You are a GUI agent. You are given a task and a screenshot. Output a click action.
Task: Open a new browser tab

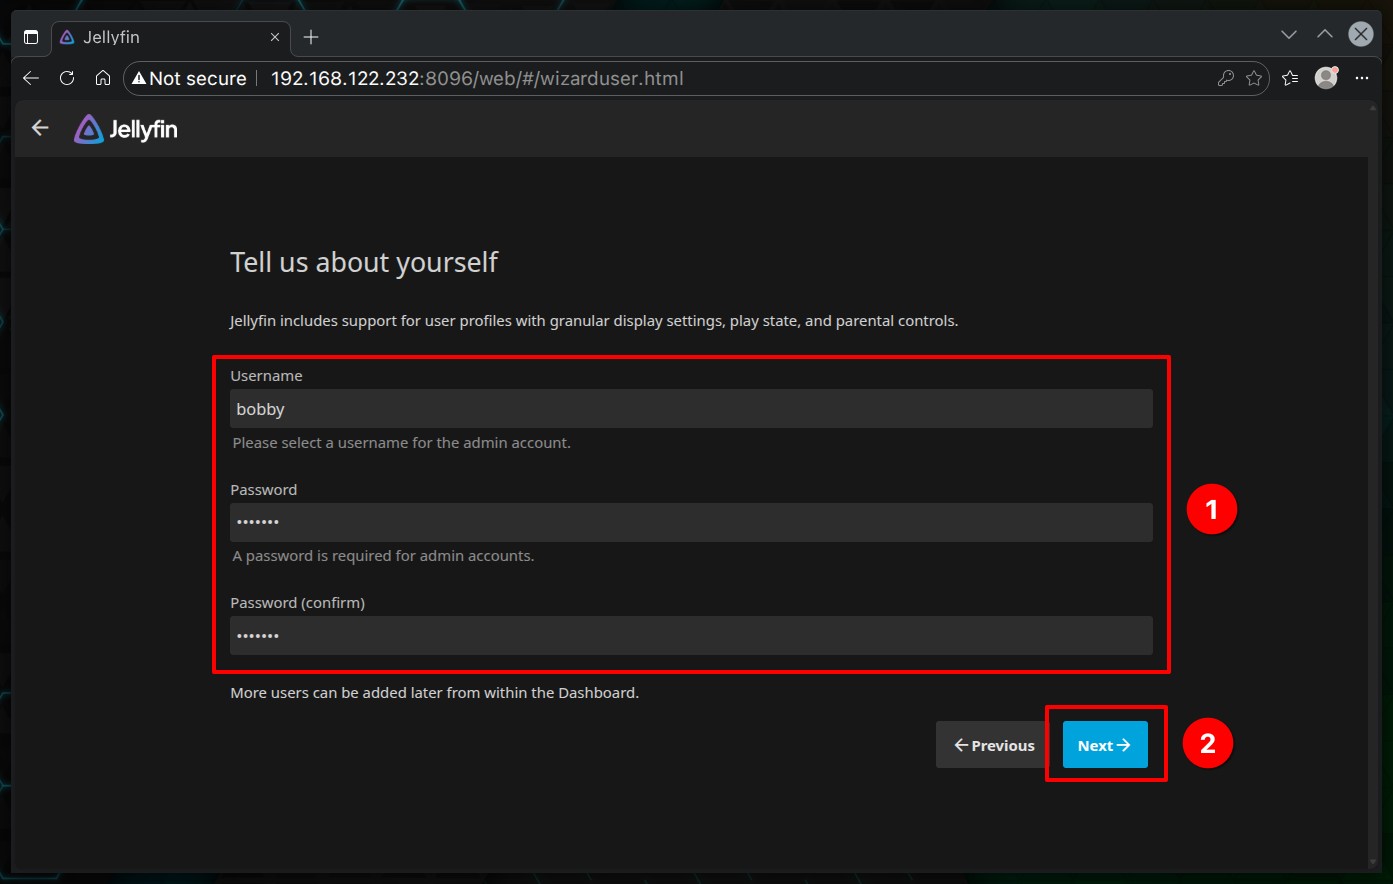[311, 37]
